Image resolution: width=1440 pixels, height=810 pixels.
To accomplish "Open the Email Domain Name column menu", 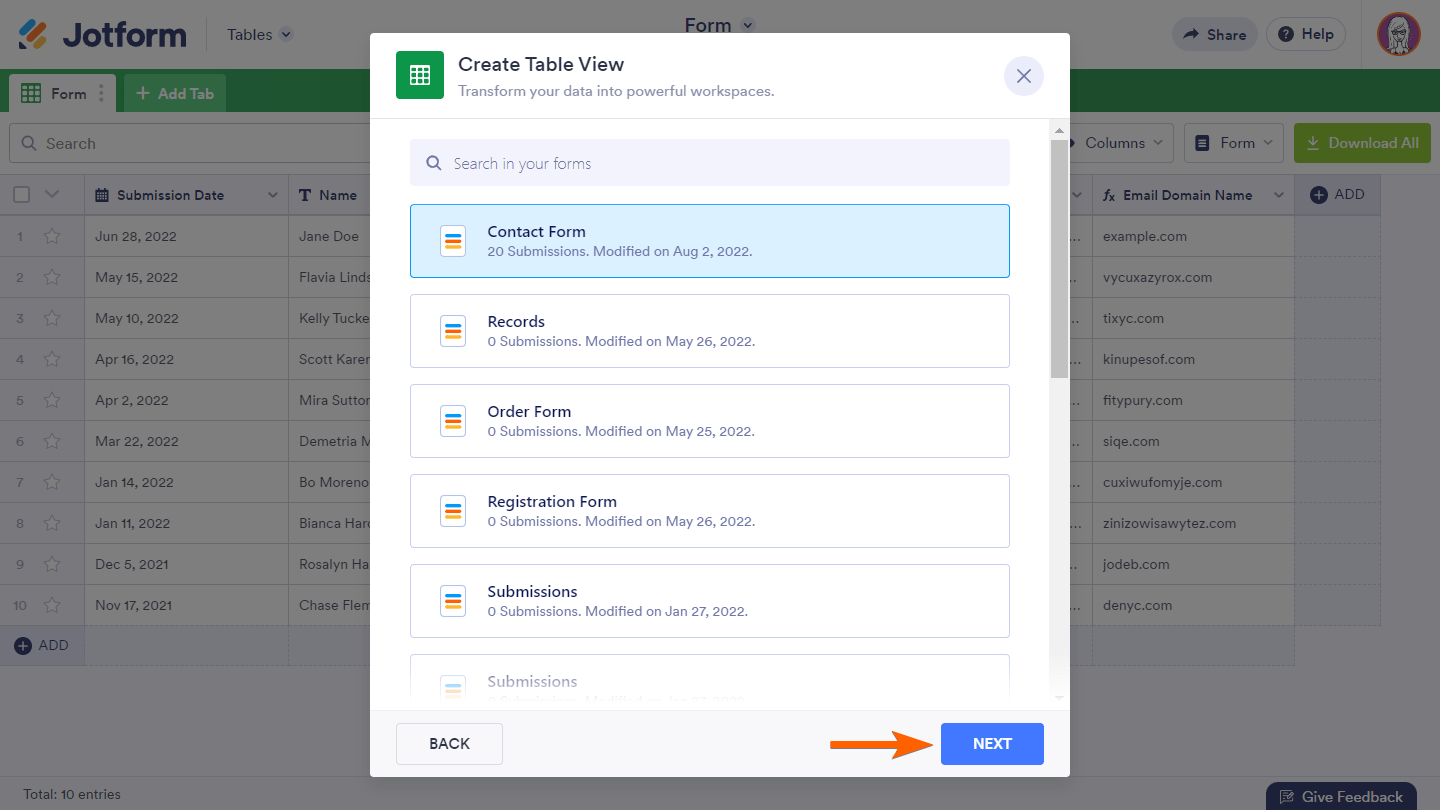I will 1278,195.
